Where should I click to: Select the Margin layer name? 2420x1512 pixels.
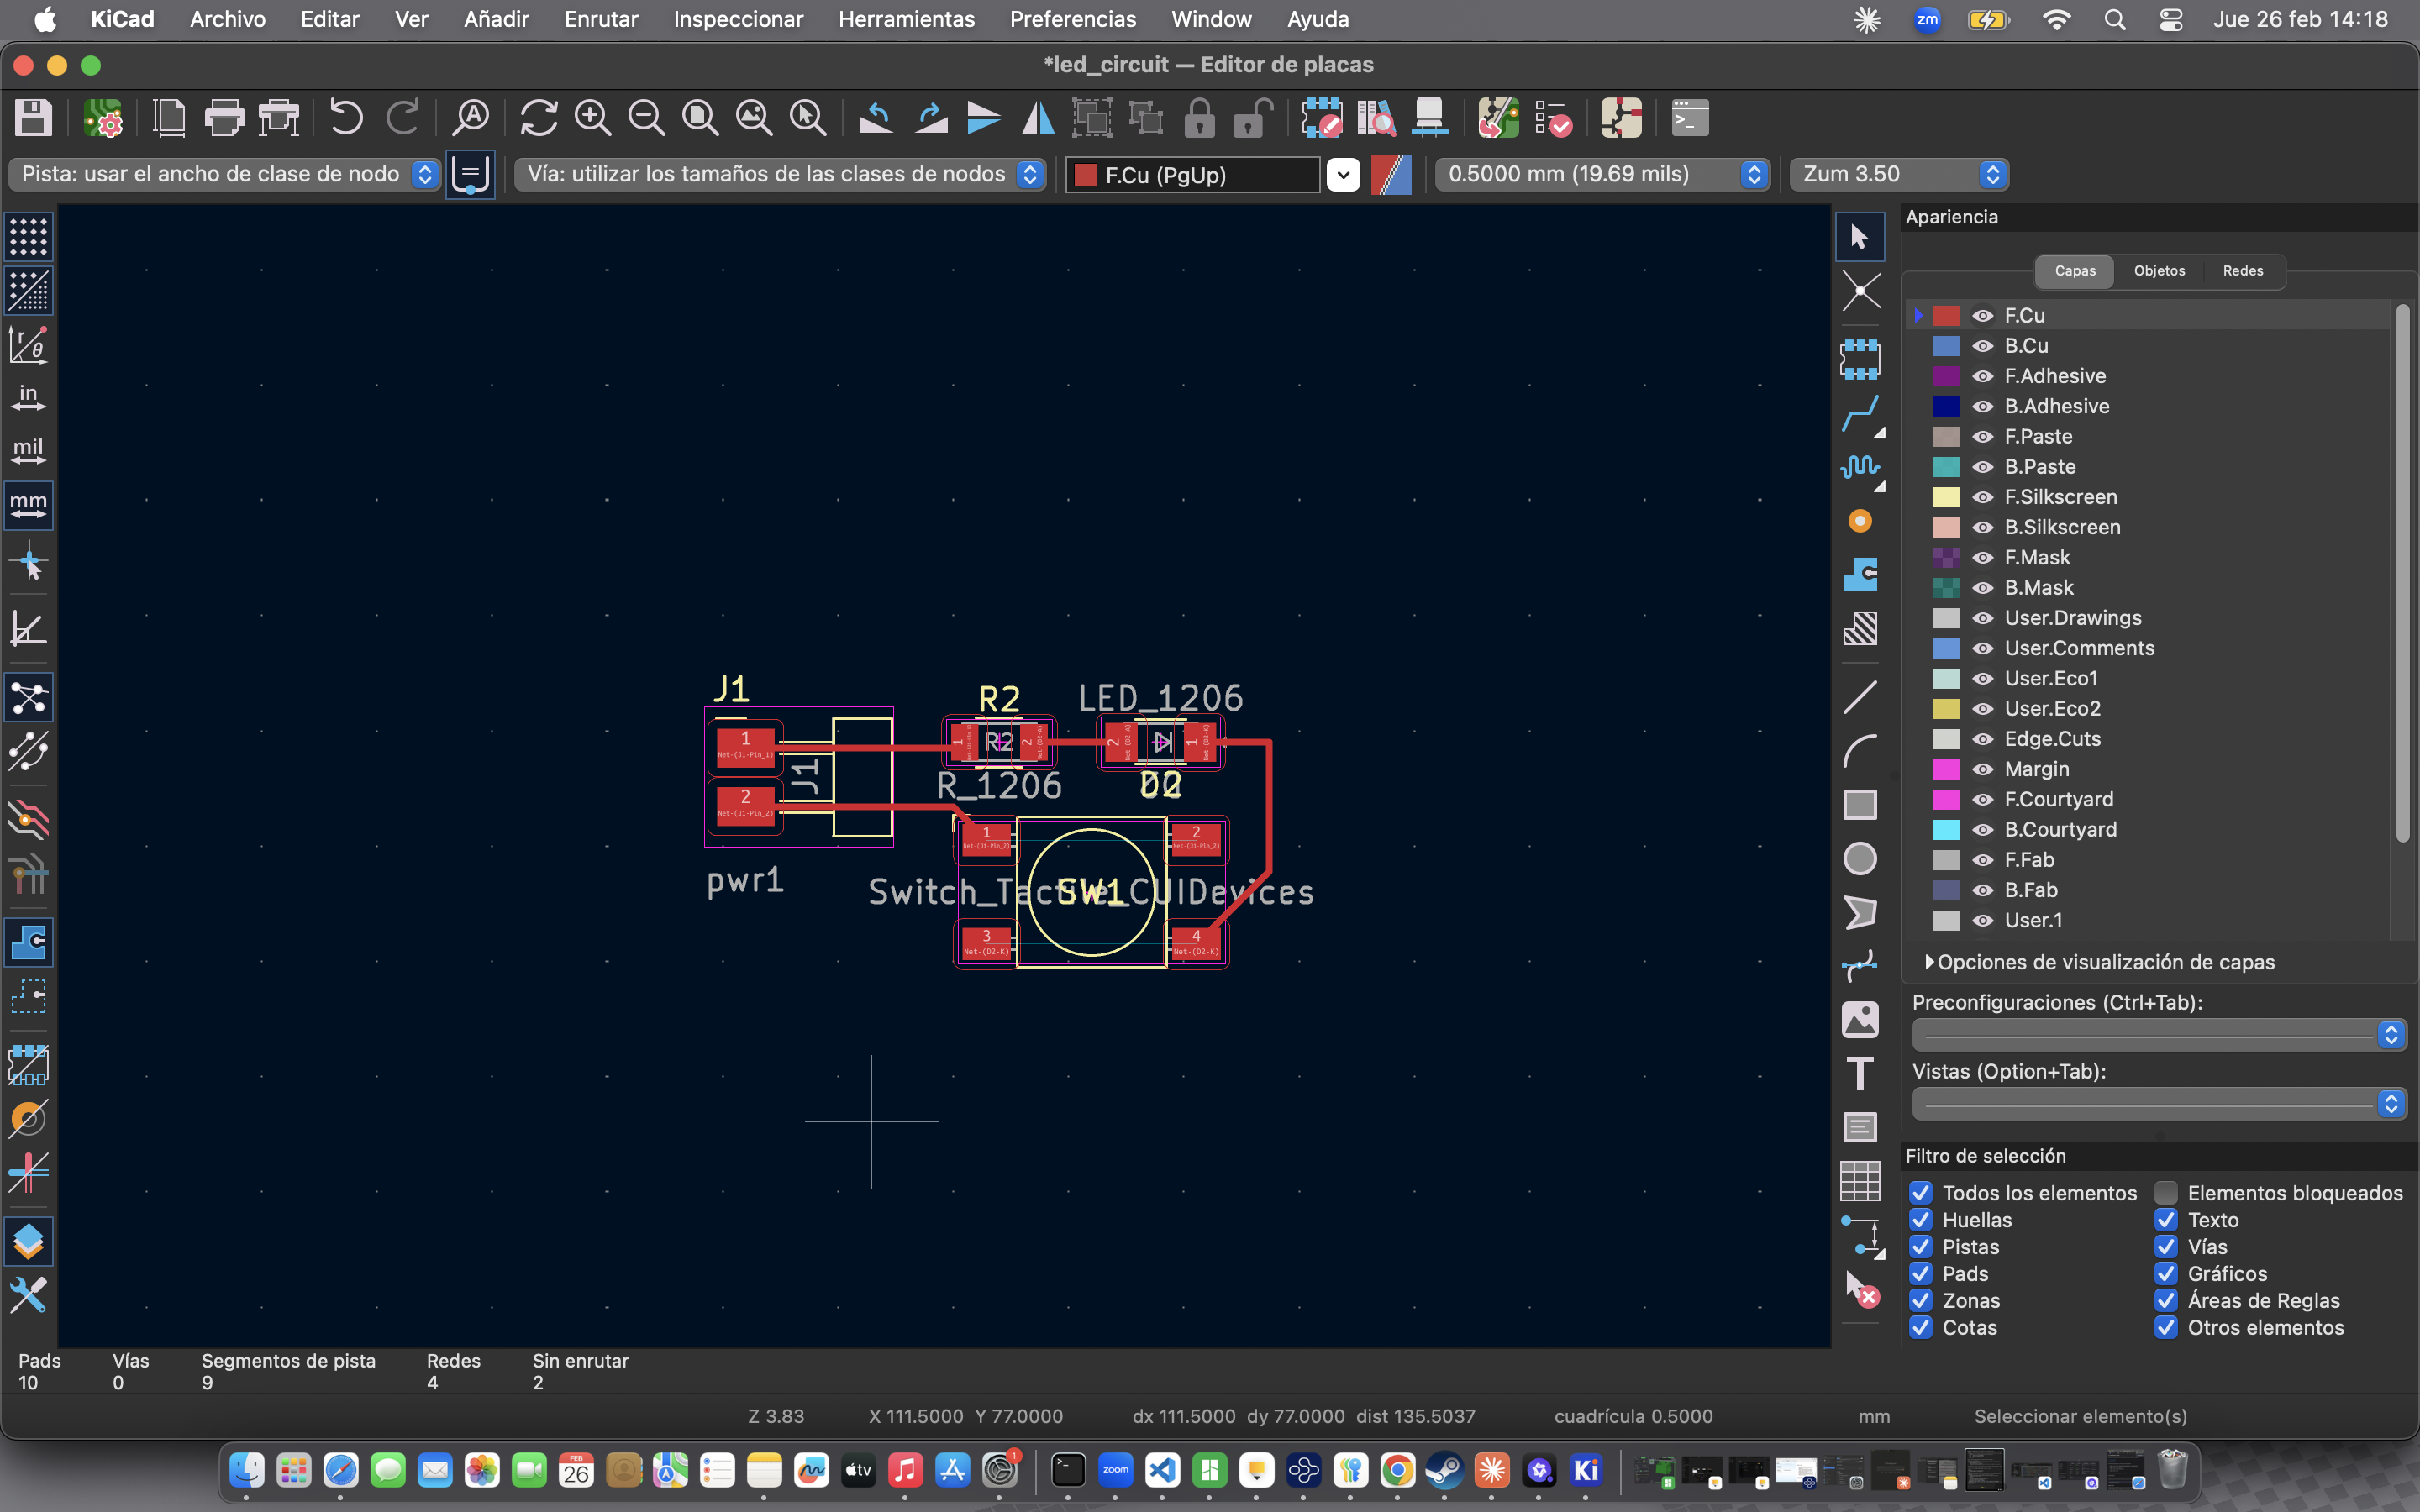[2037, 769]
